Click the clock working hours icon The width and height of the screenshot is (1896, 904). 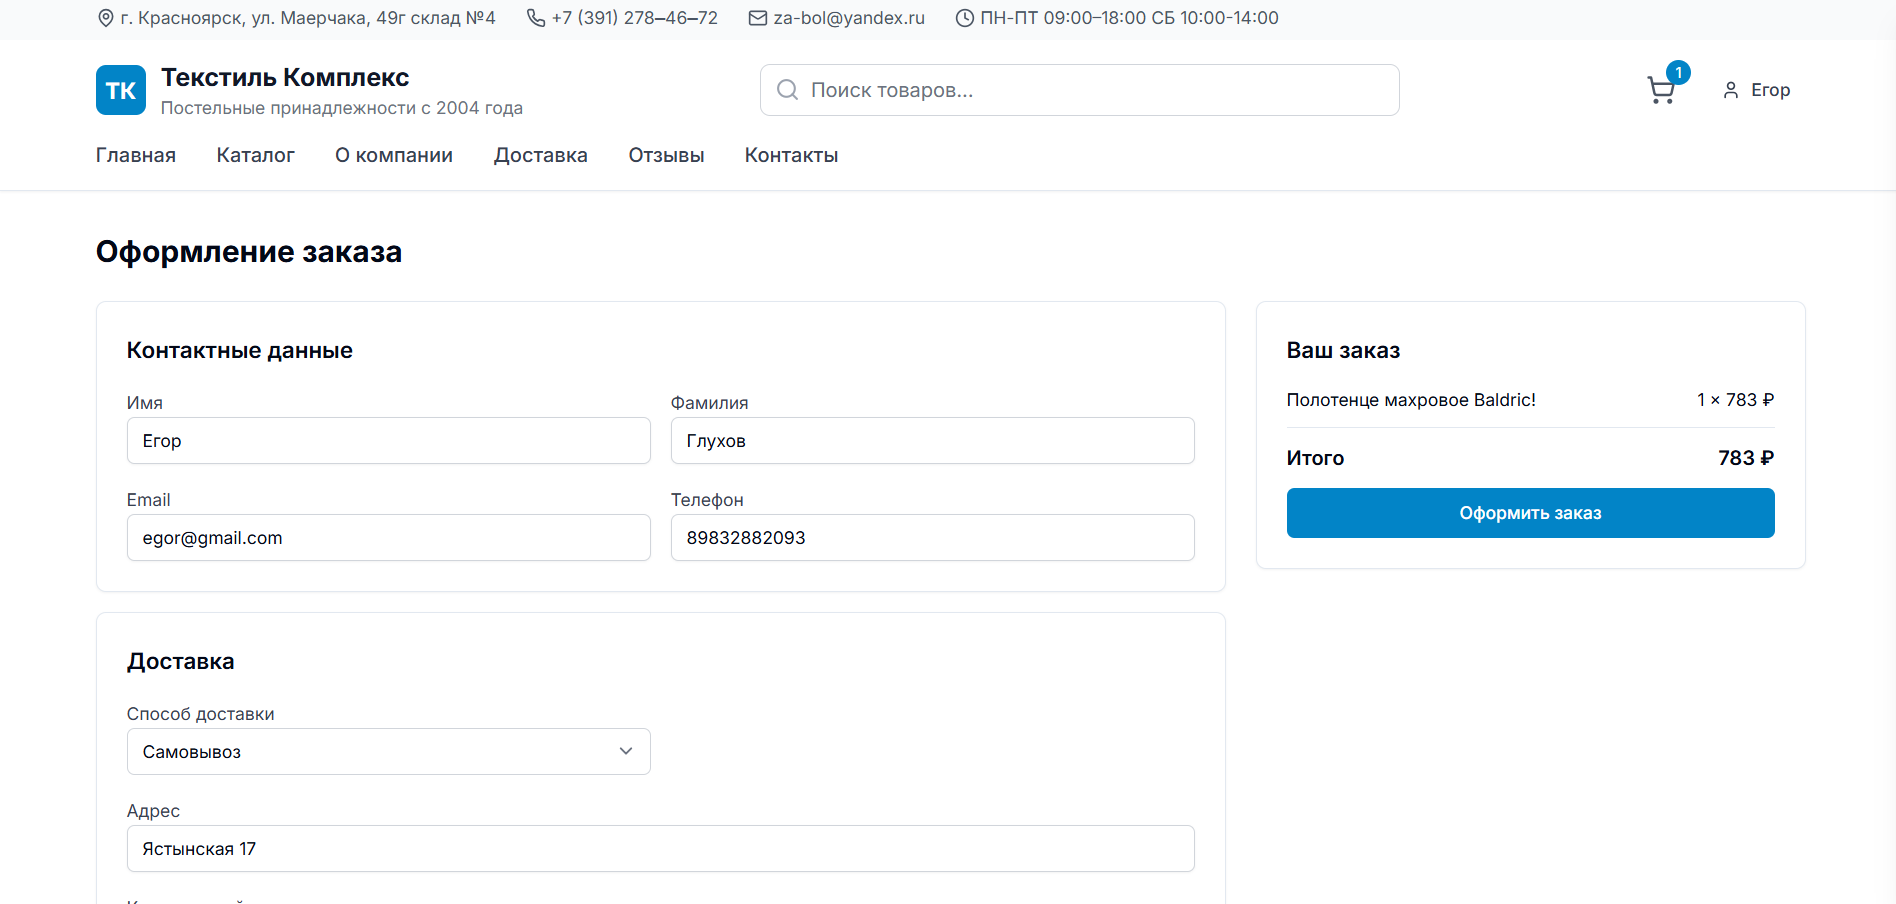(x=964, y=18)
